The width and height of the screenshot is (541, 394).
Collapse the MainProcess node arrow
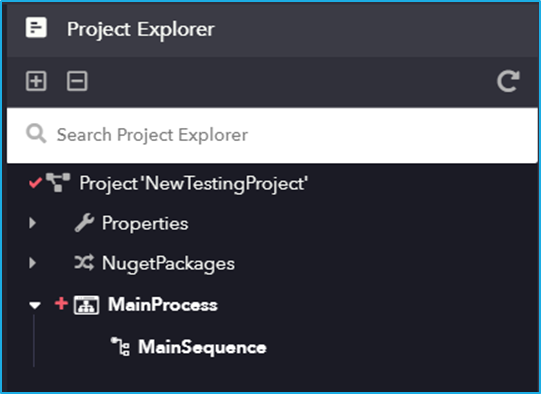pos(35,305)
